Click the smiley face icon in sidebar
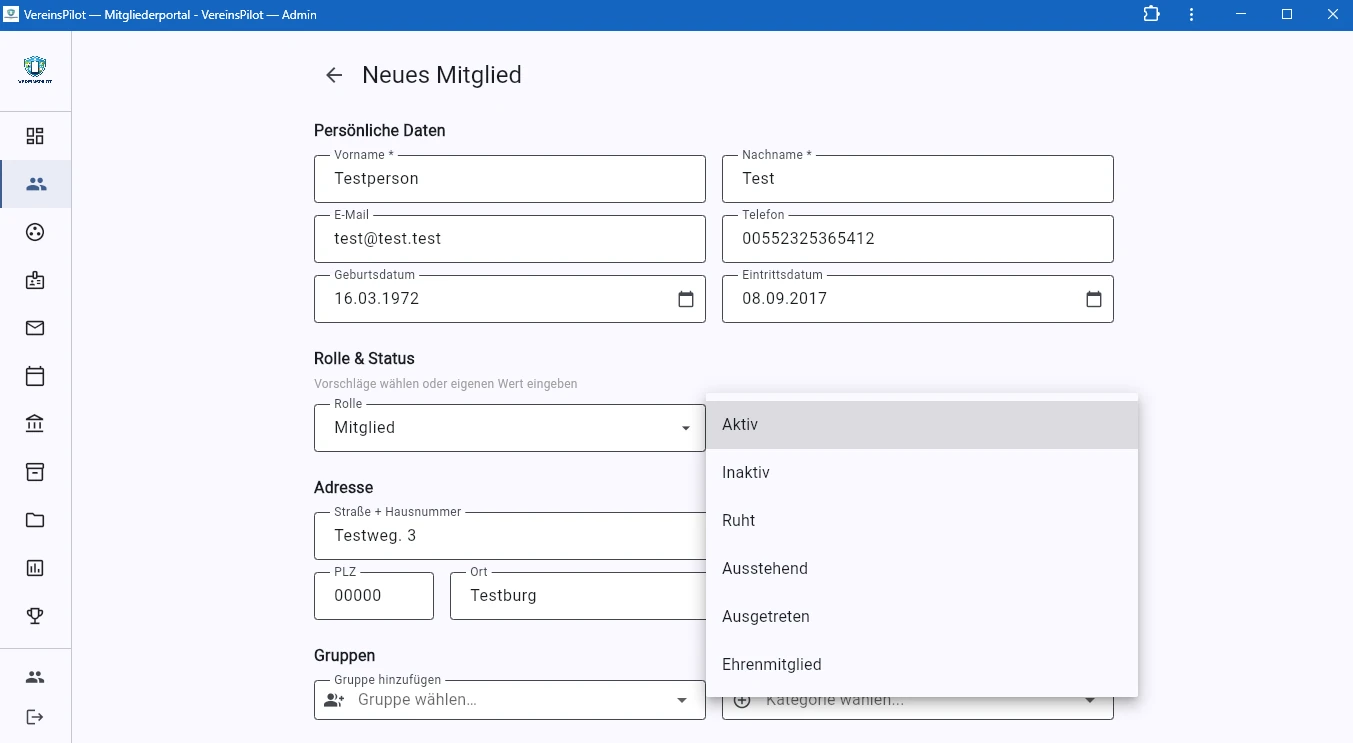Viewport: 1353px width, 743px height. point(35,232)
